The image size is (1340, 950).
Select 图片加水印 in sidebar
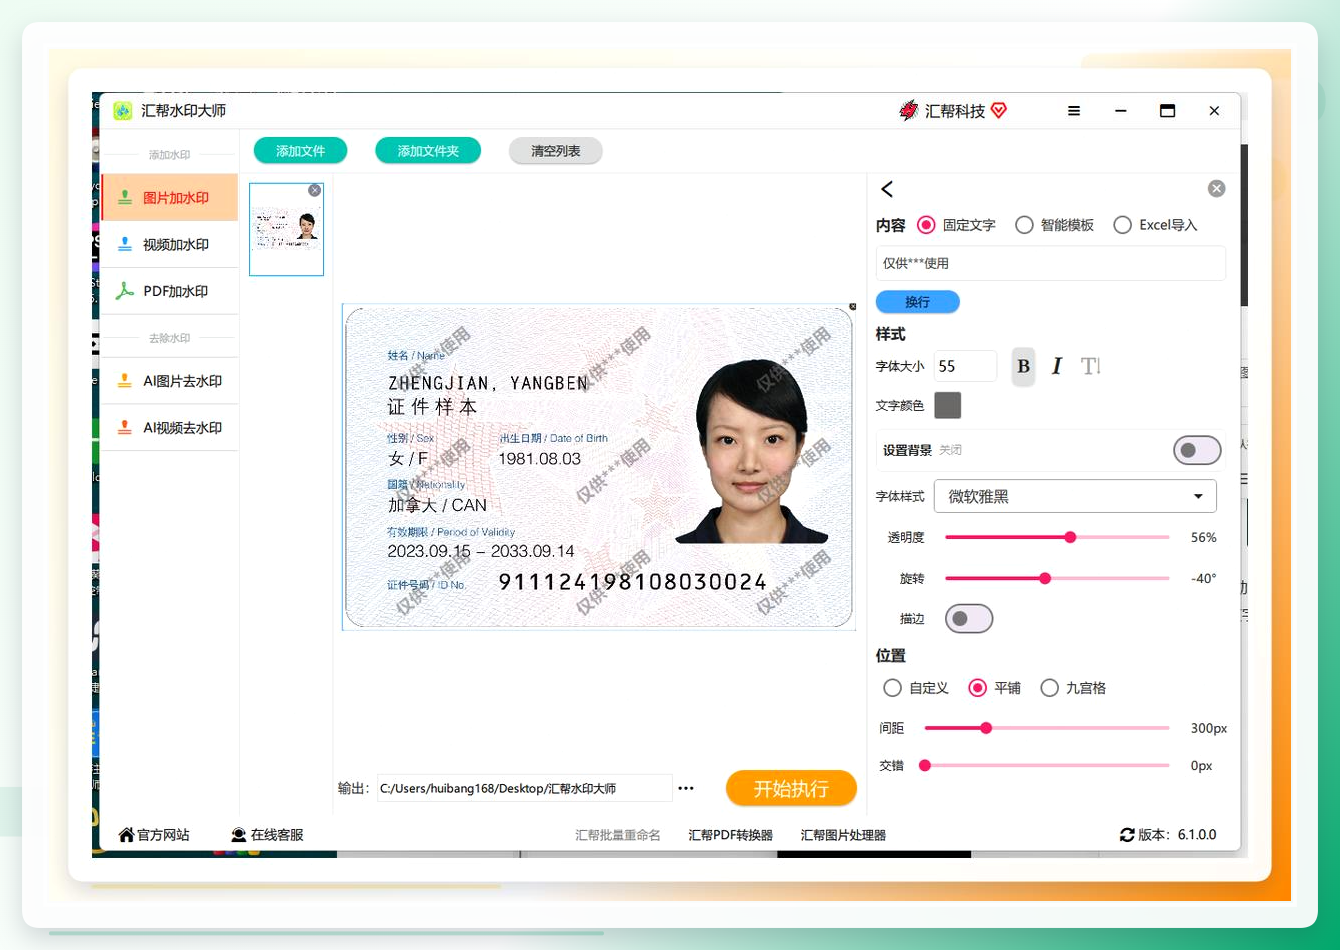(170, 198)
